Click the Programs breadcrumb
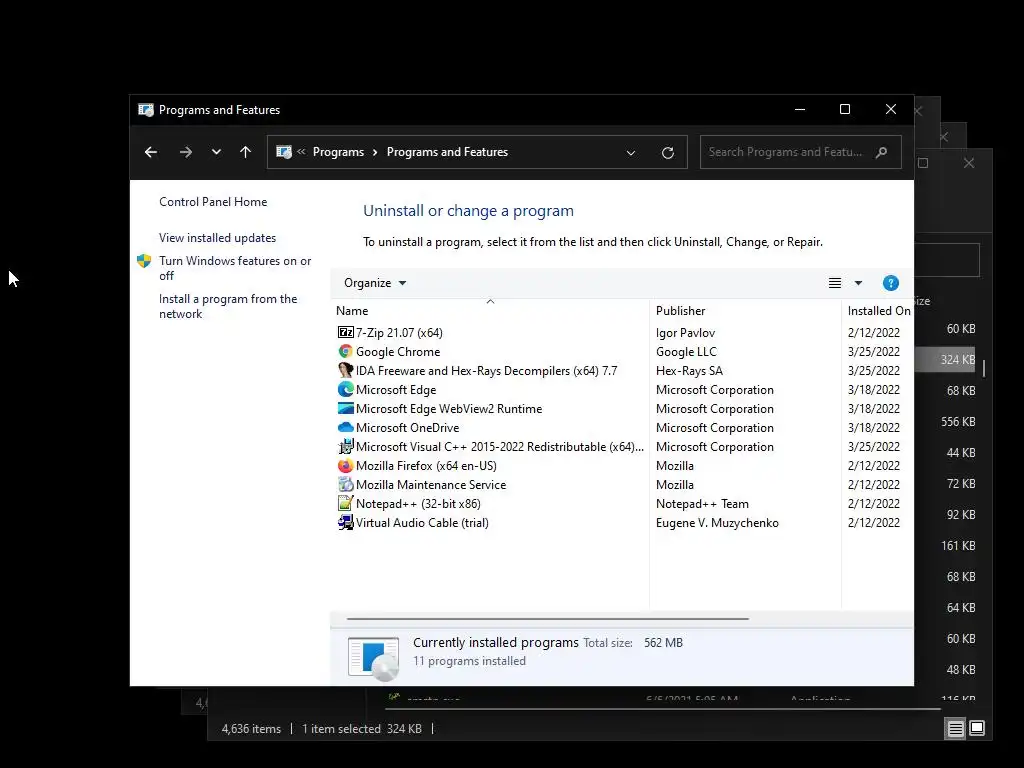The width and height of the screenshot is (1024, 768). pyautogui.click(x=338, y=152)
